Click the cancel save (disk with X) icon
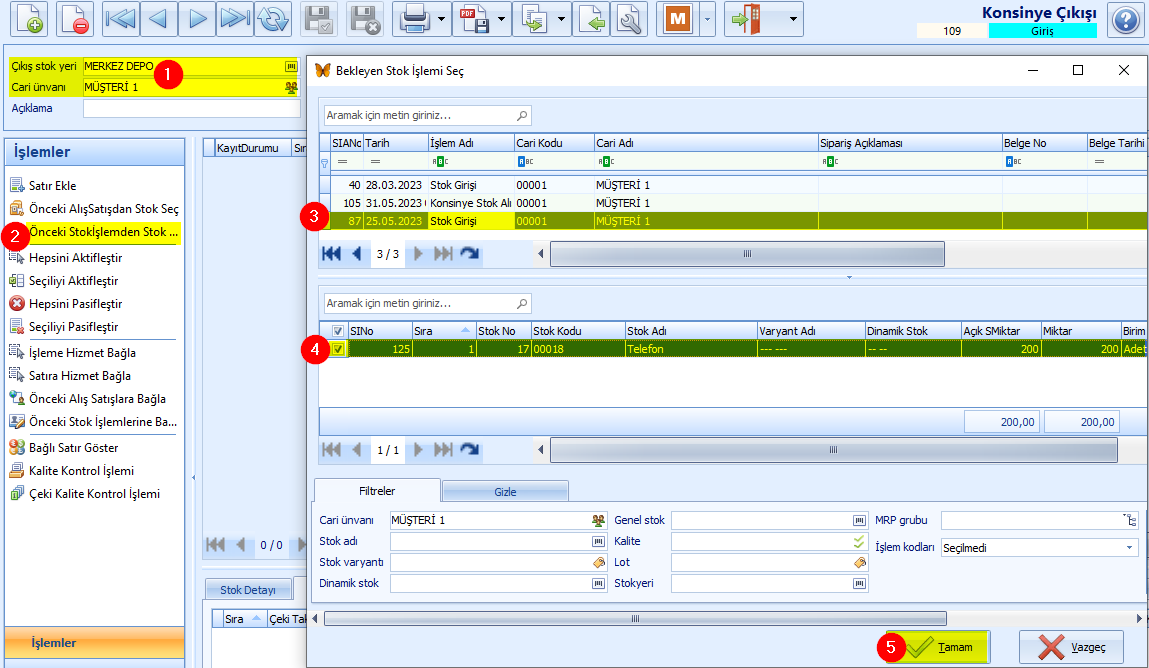The width and height of the screenshot is (1149, 668). (365, 19)
